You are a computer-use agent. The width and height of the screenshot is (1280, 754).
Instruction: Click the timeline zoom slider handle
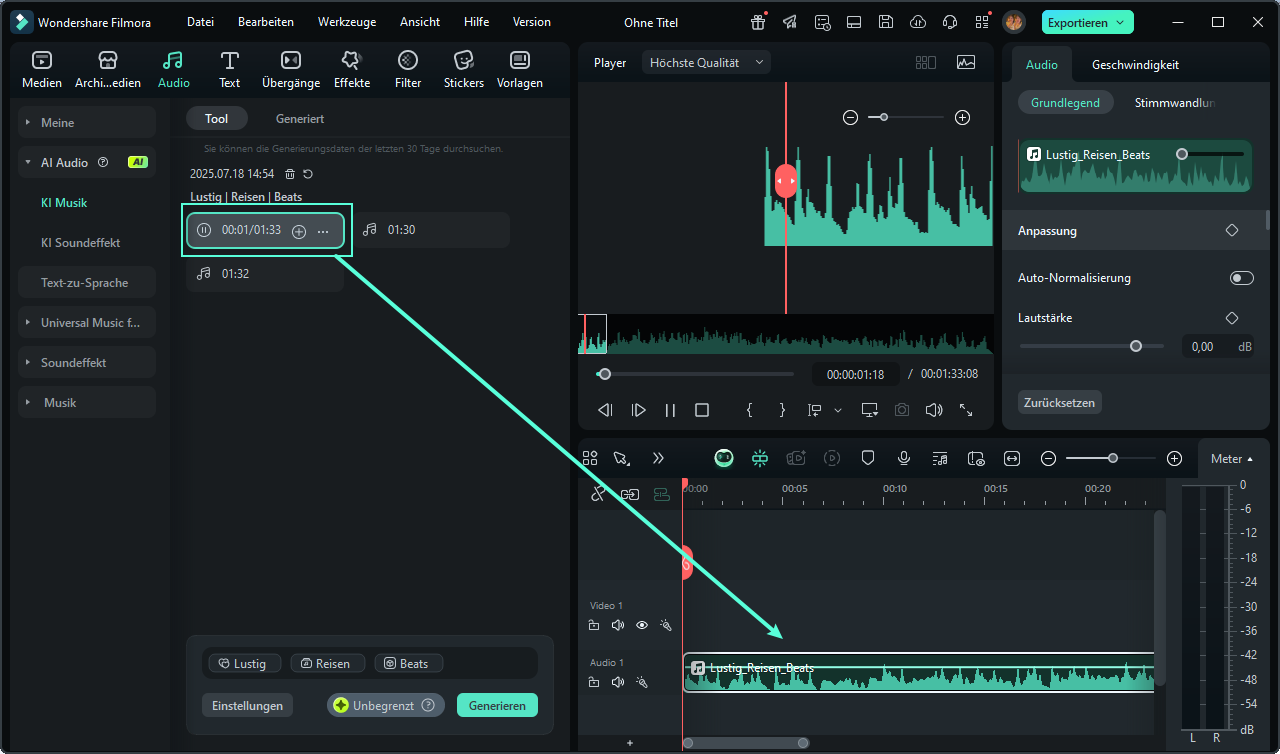tap(1112, 458)
